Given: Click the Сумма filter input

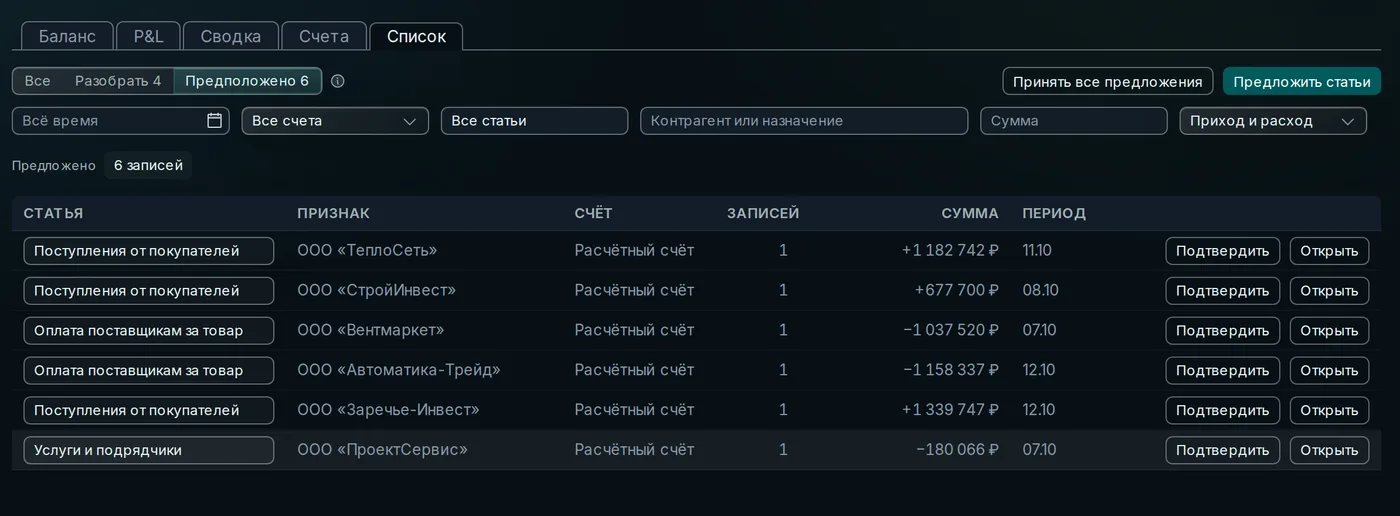Looking at the screenshot, I should pyautogui.click(x=1073, y=121).
